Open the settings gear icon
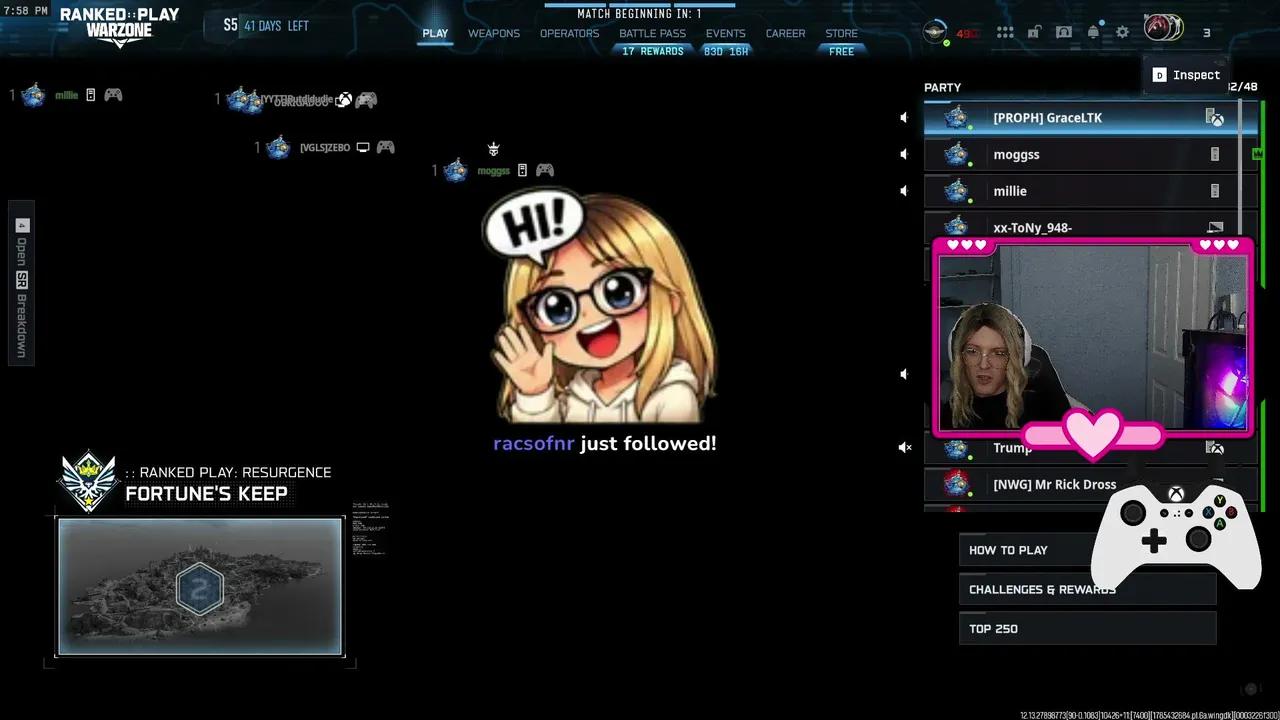Image resolution: width=1280 pixels, height=720 pixels. [1122, 32]
